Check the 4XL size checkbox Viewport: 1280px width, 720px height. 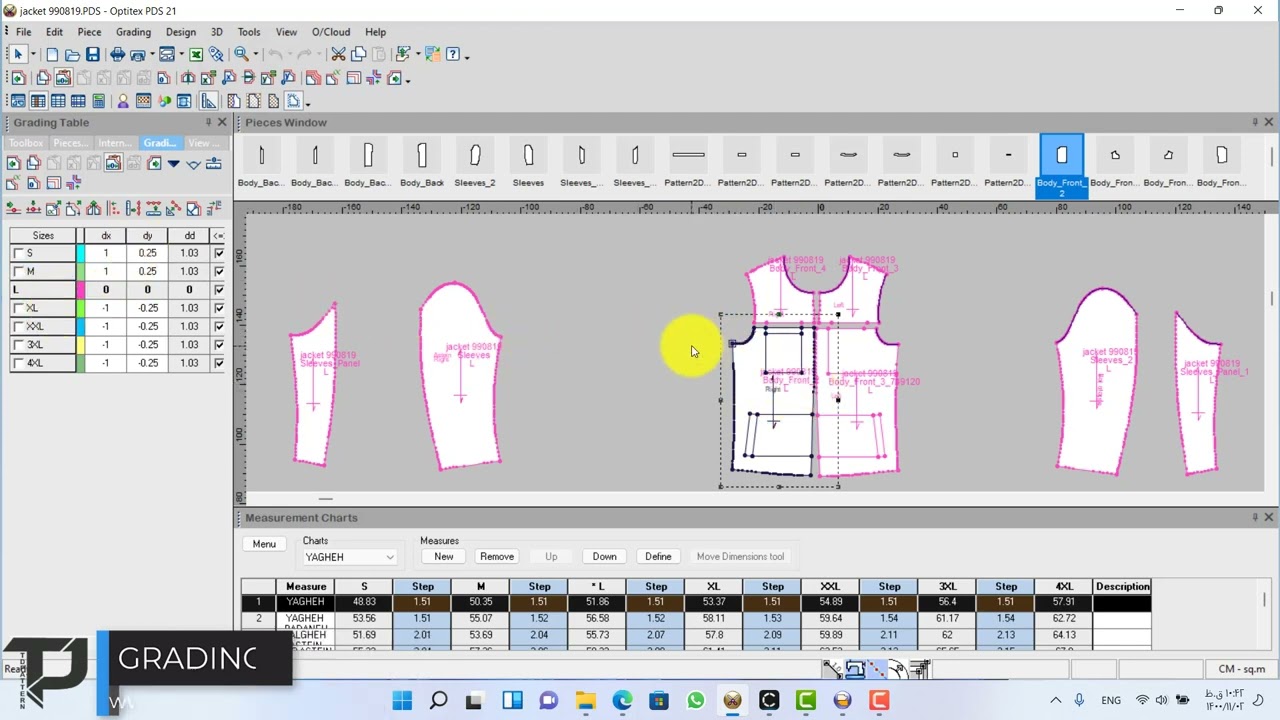point(18,363)
